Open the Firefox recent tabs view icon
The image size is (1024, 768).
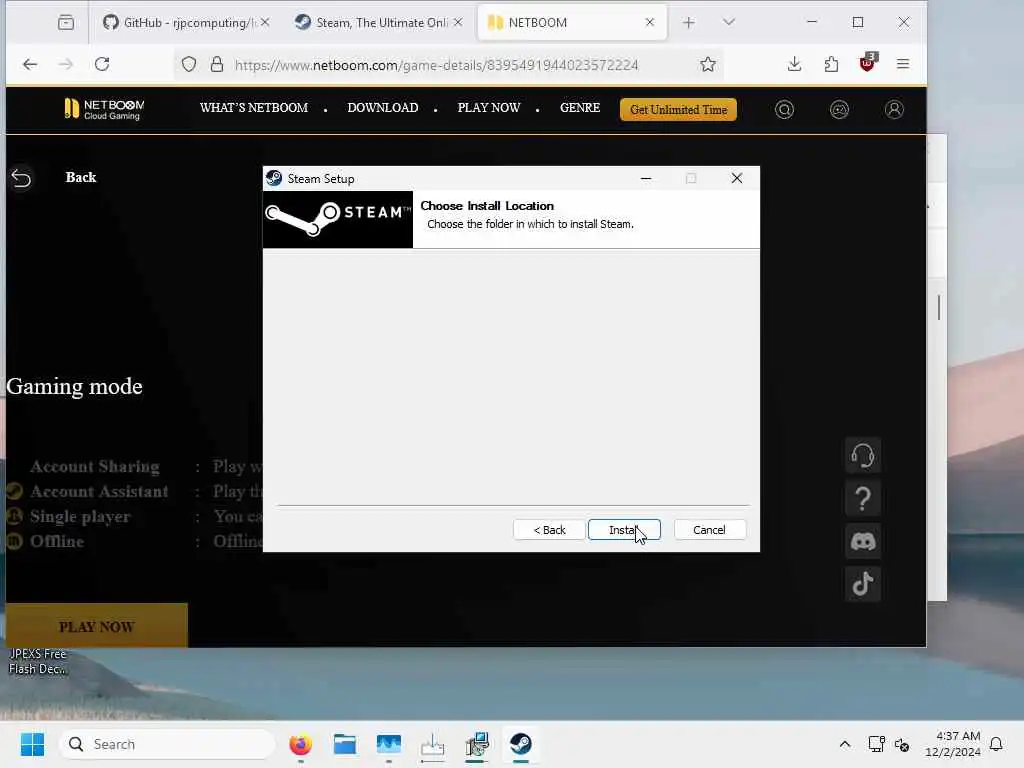[x=66, y=23]
